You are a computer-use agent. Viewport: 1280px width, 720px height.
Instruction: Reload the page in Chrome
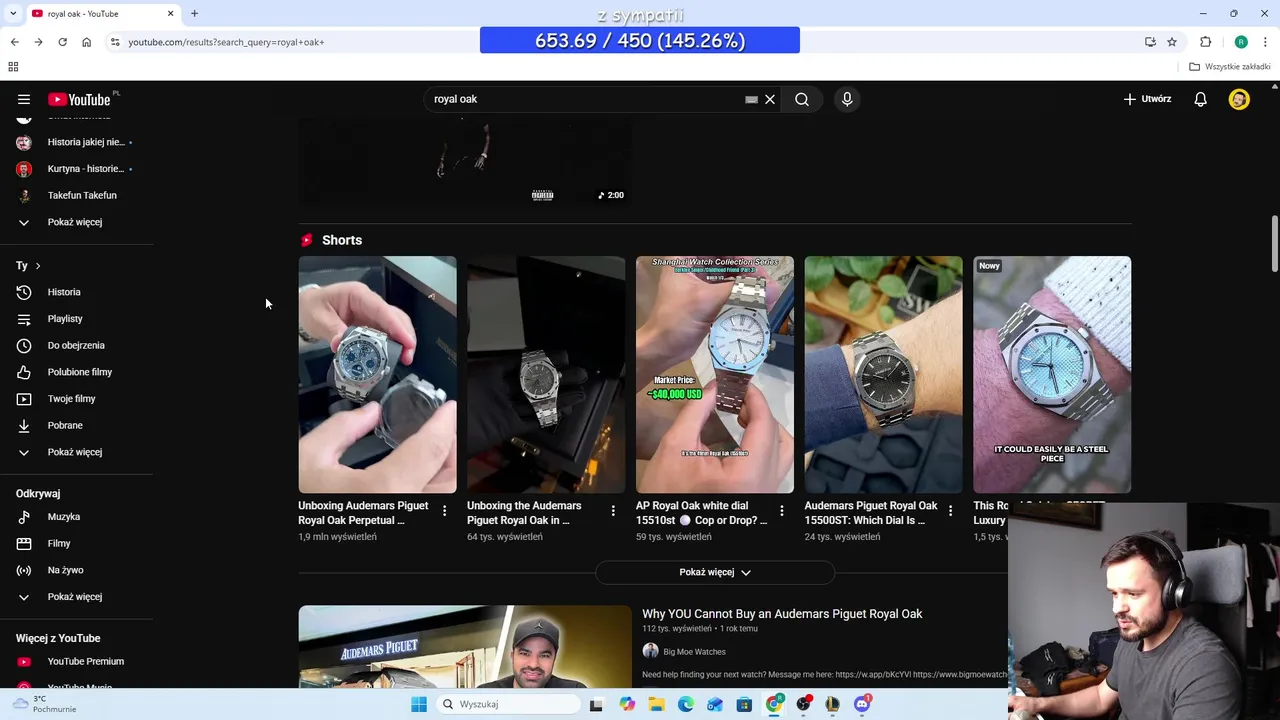click(62, 42)
